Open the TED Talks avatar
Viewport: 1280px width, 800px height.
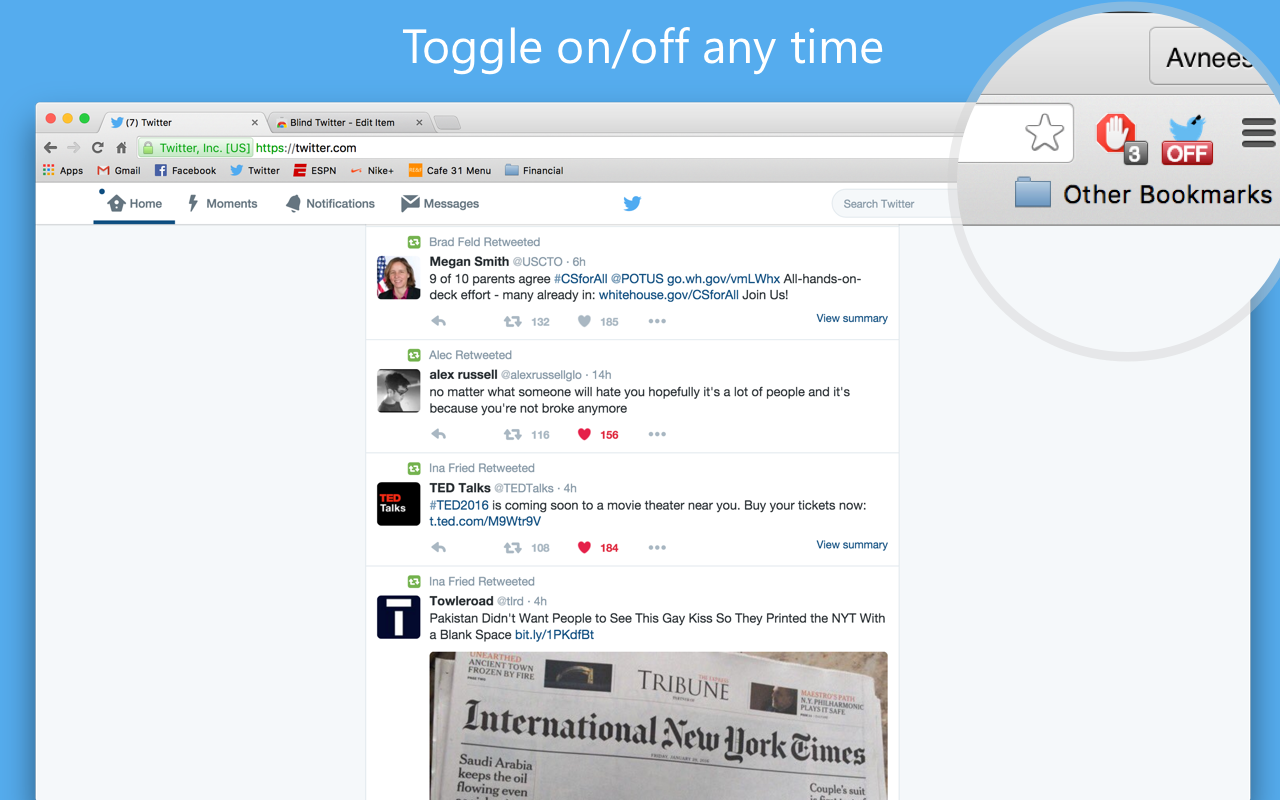[398, 503]
